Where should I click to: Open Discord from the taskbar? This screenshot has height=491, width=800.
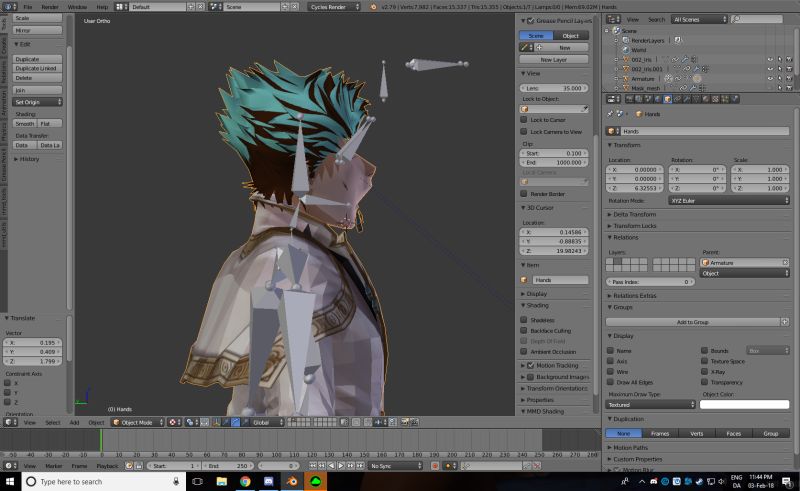(x=268, y=481)
